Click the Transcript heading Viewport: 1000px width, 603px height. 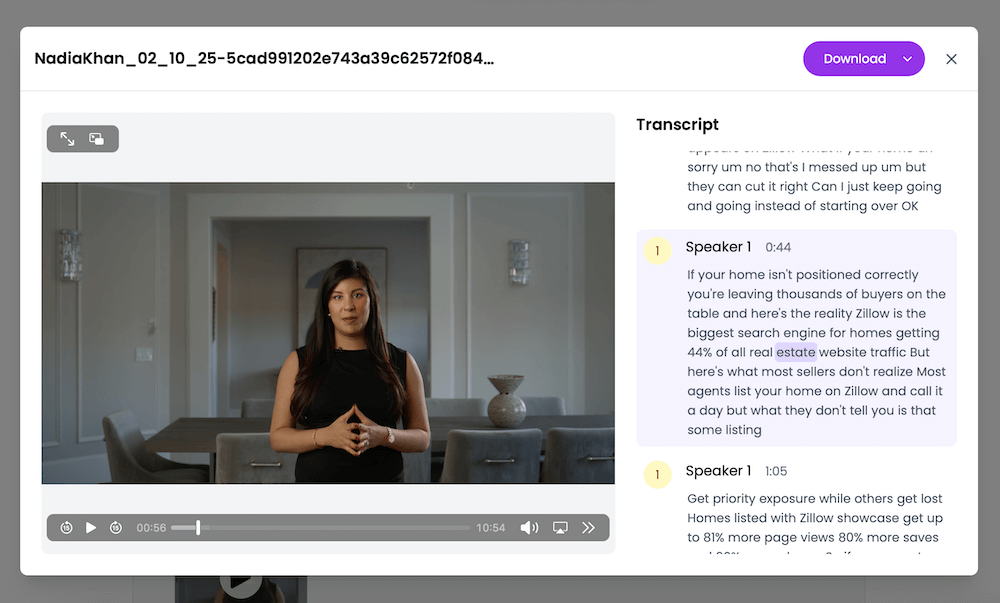coord(677,124)
